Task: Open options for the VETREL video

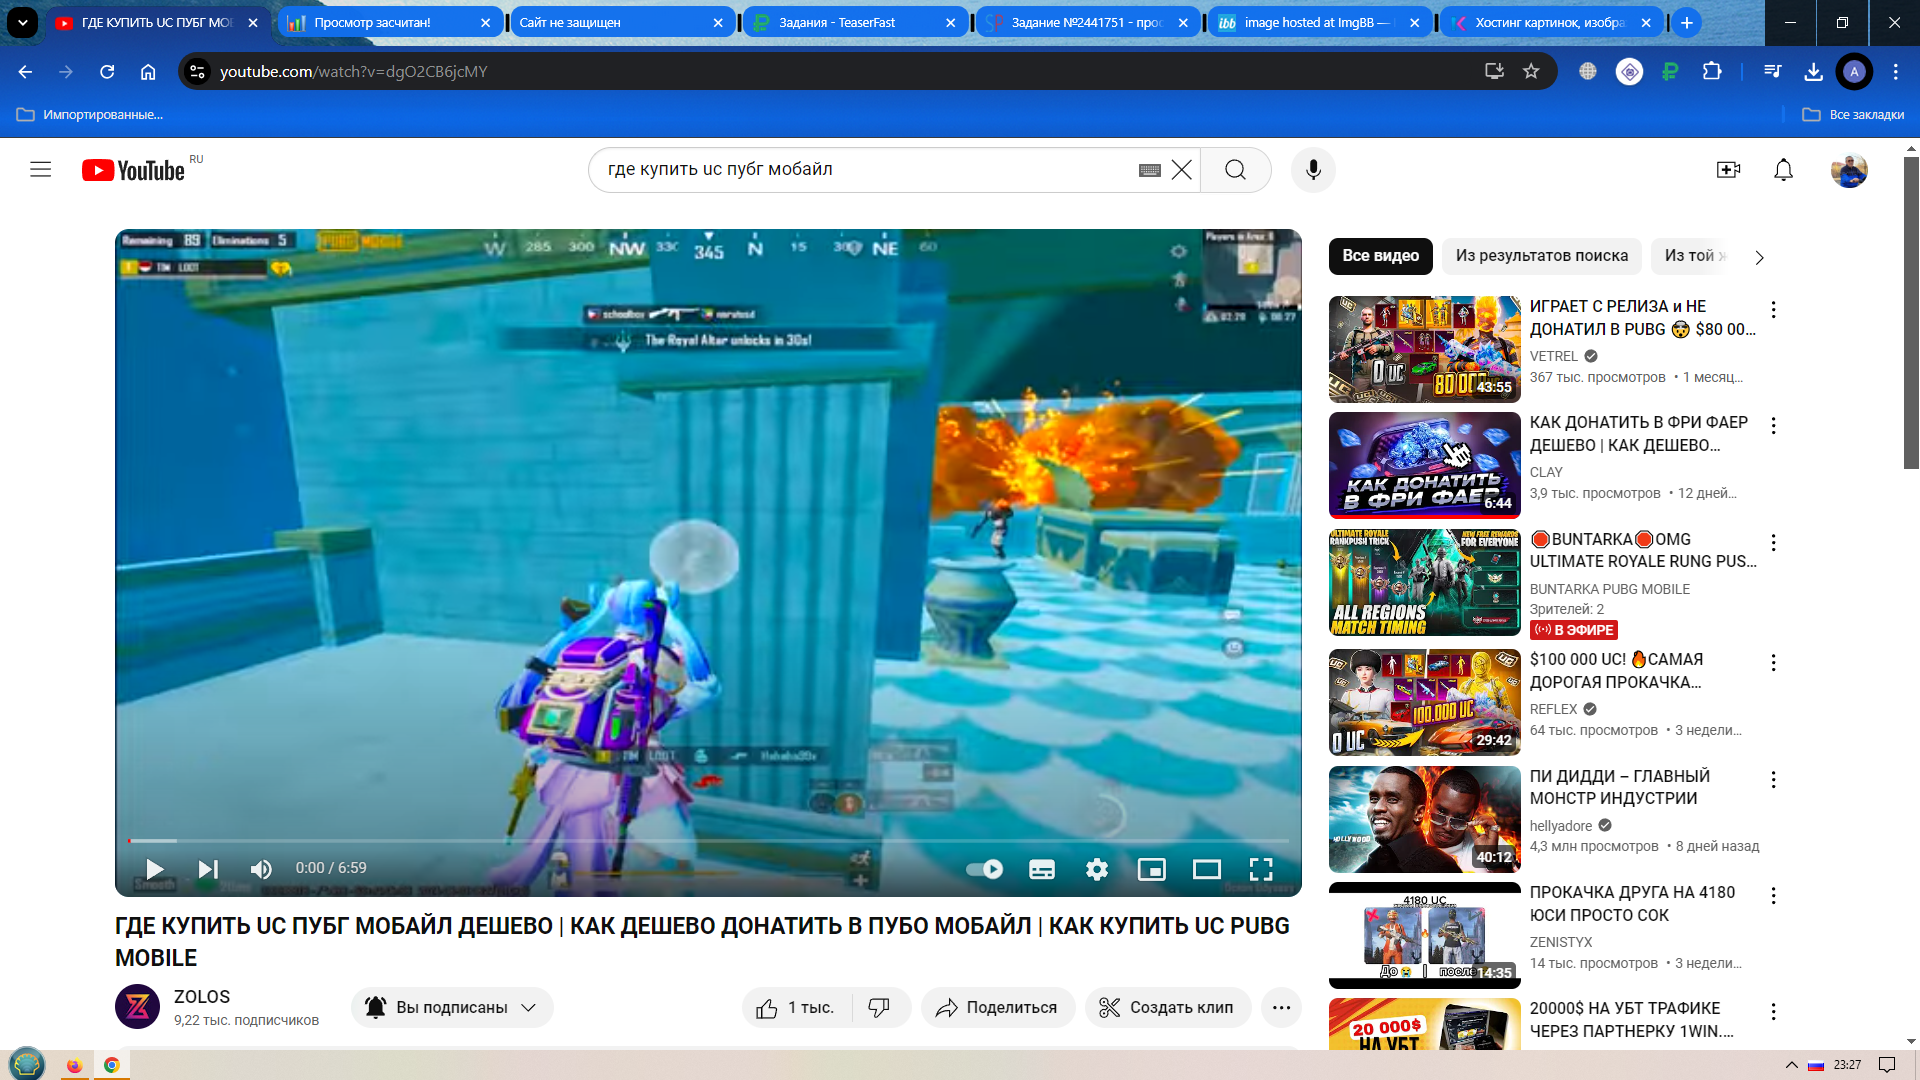Action: pos(1773,310)
